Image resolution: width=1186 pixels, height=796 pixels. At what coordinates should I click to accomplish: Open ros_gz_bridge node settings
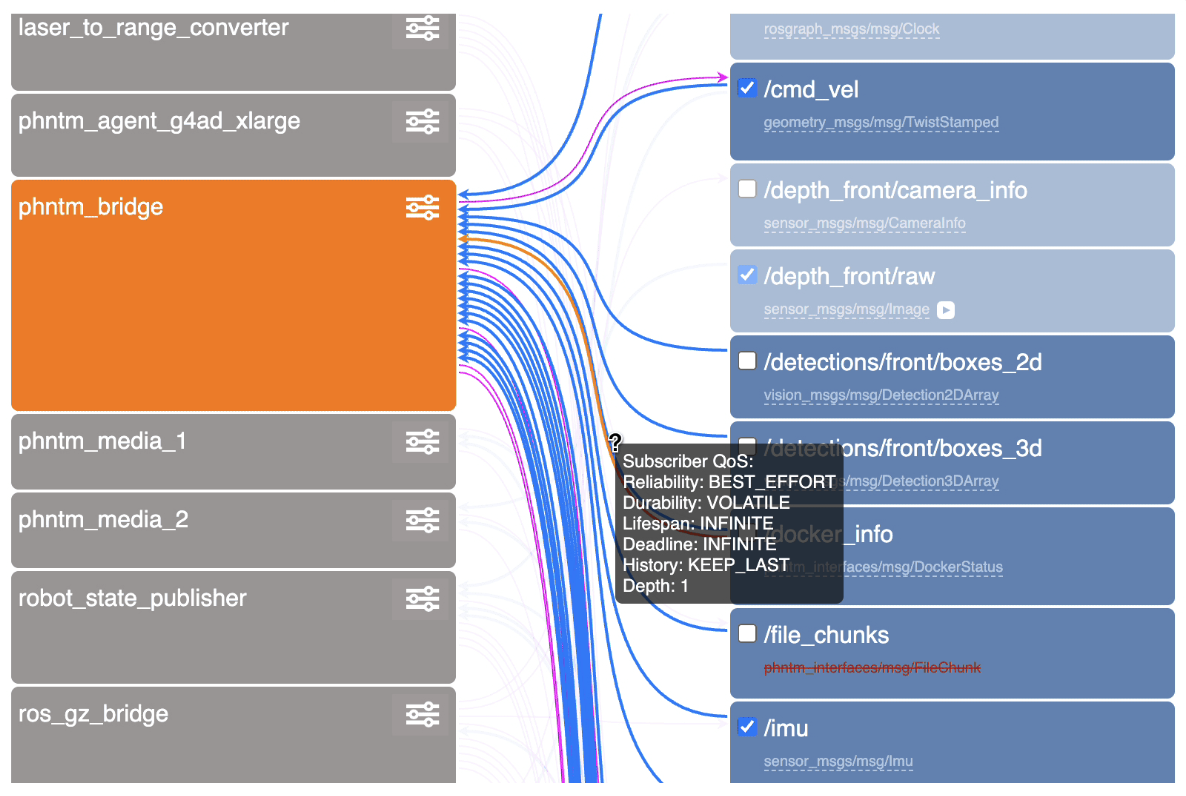(x=421, y=713)
